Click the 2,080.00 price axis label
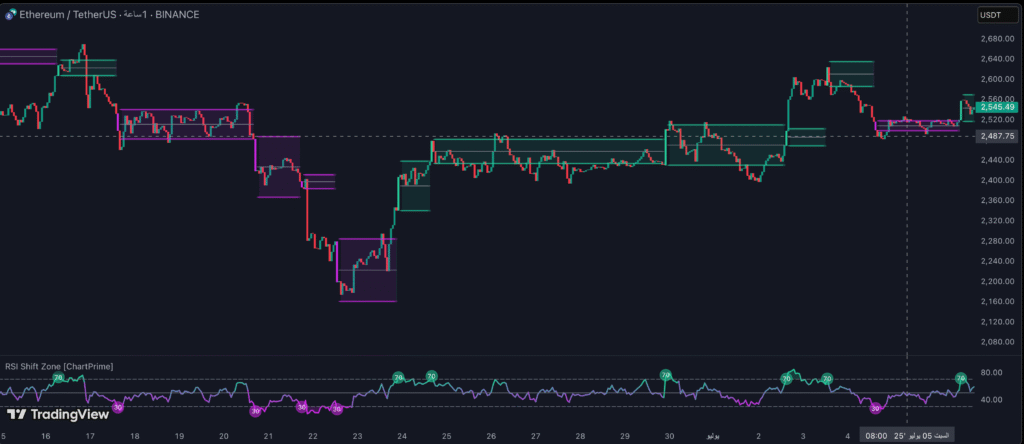Viewport: 1024px width, 444px height. (996, 342)
